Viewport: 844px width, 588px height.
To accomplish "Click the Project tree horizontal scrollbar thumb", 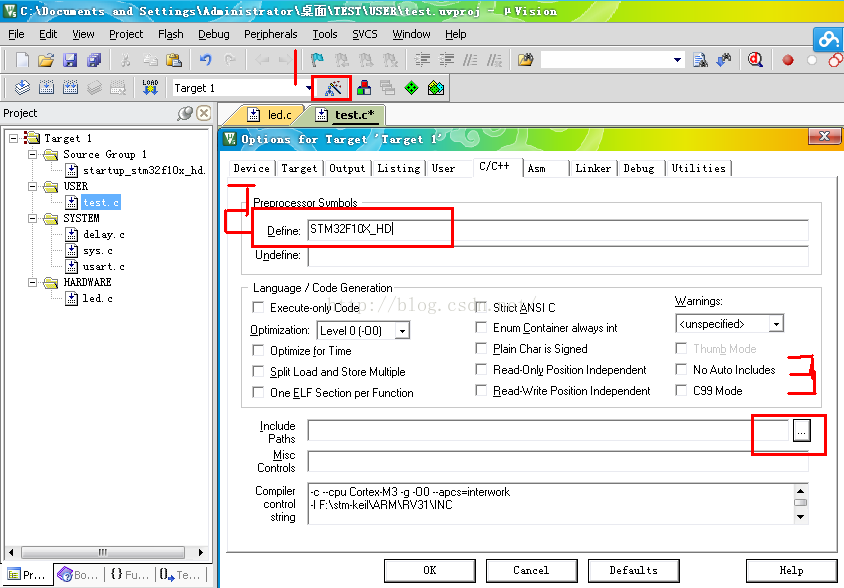I will point(103,552).
